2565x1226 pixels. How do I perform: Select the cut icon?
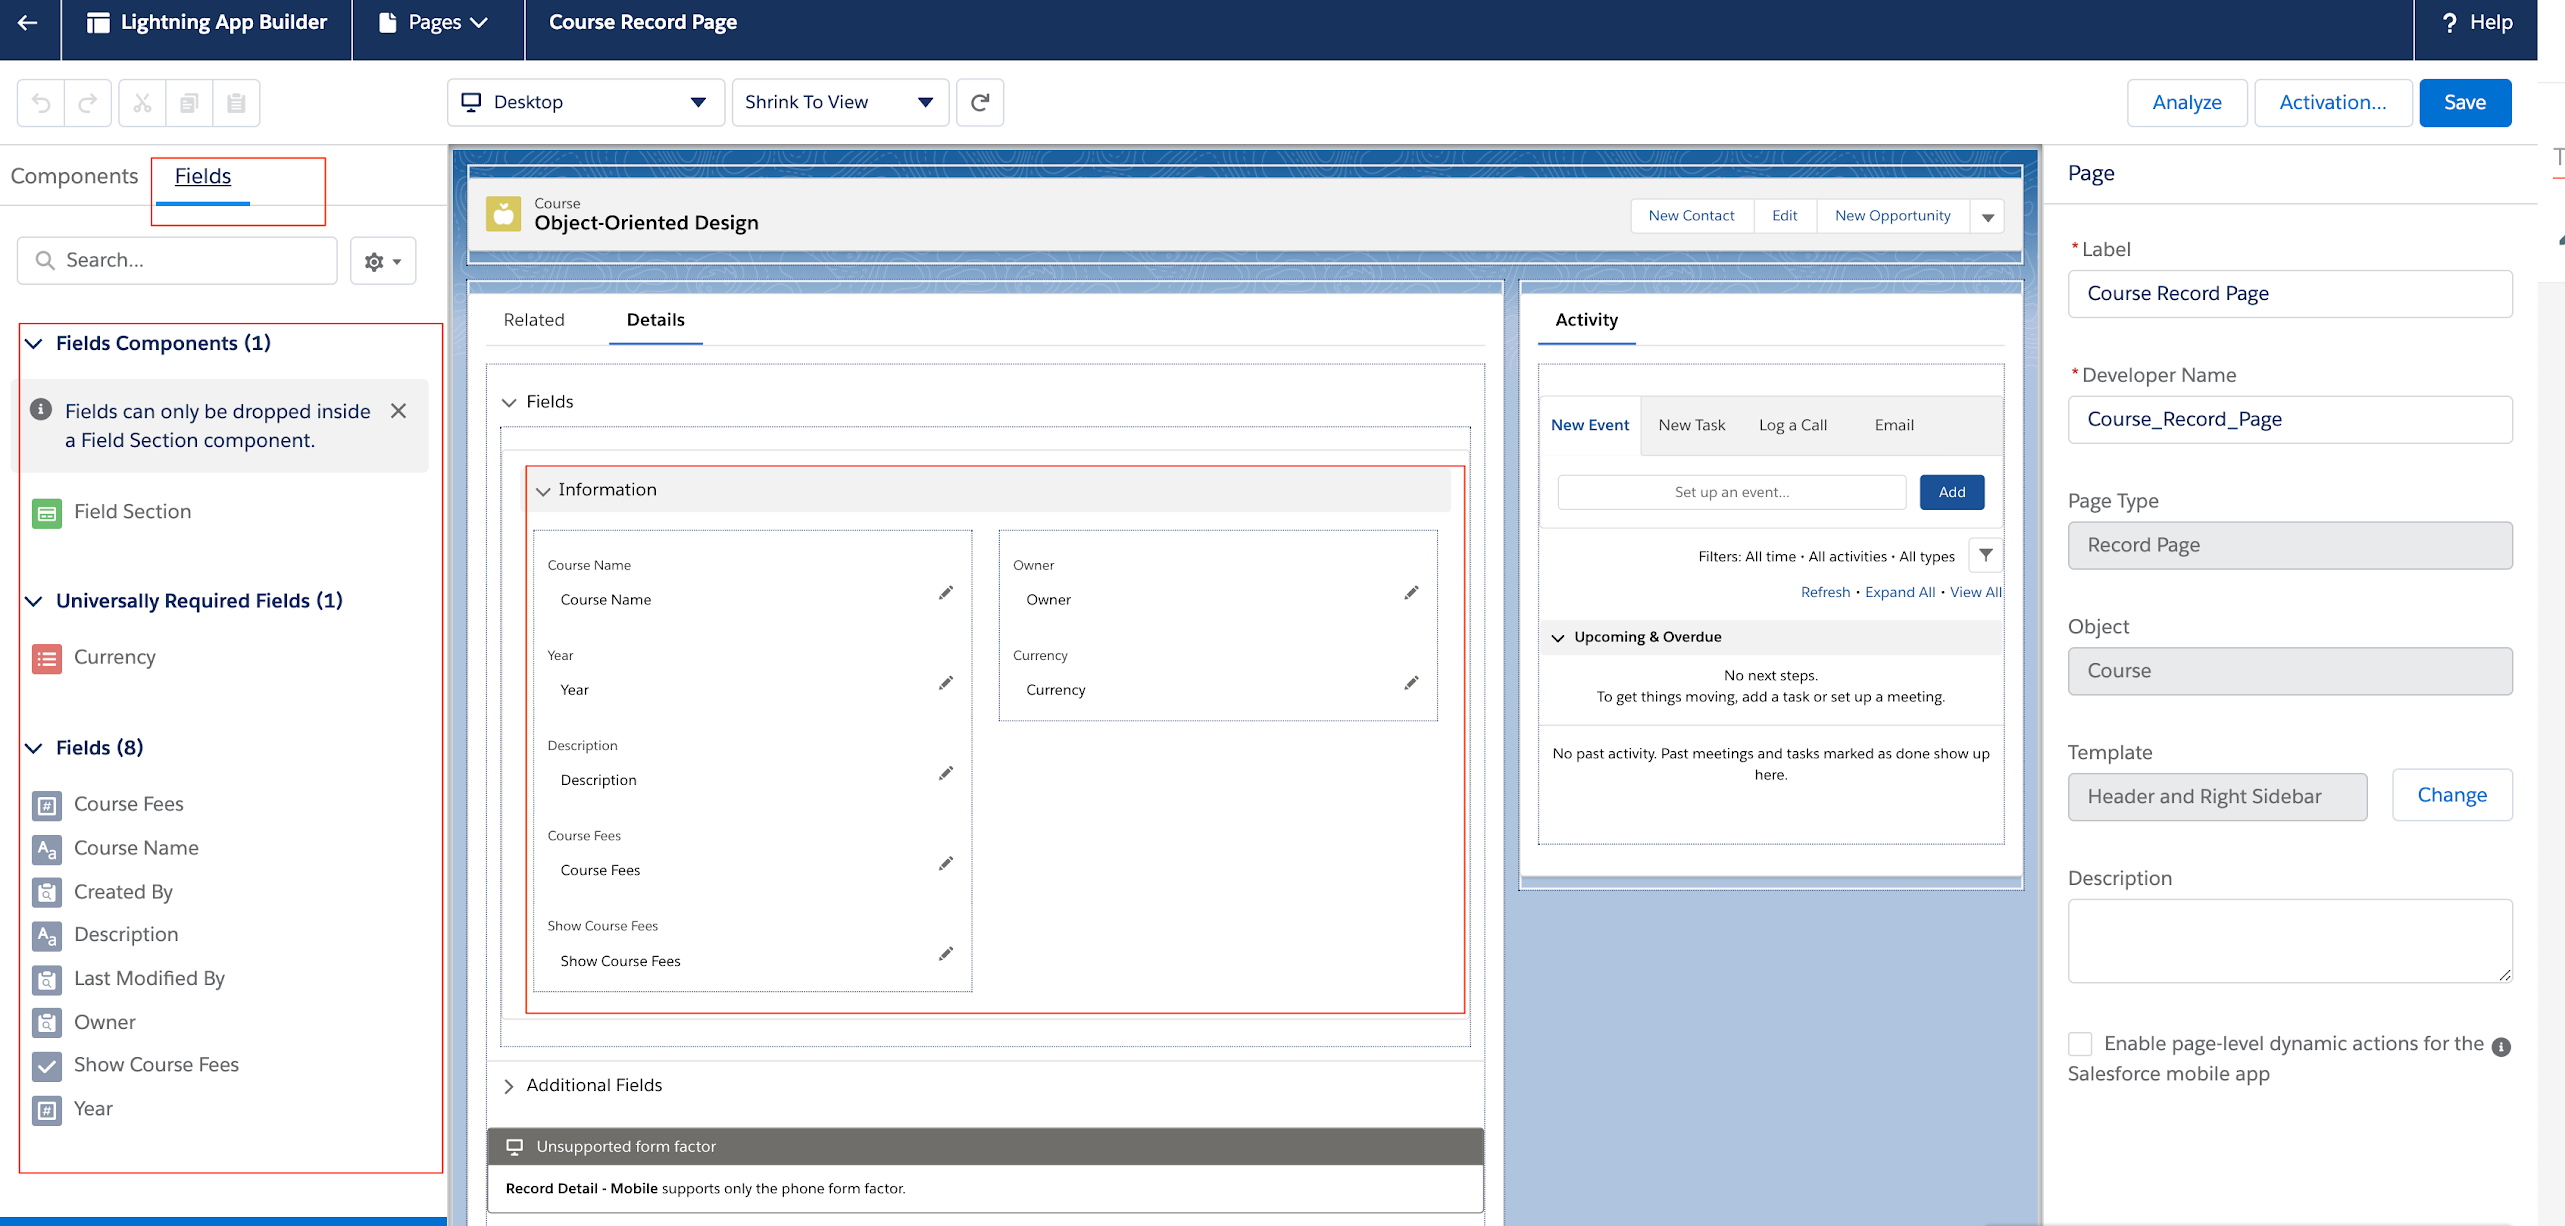coord(141,102)
